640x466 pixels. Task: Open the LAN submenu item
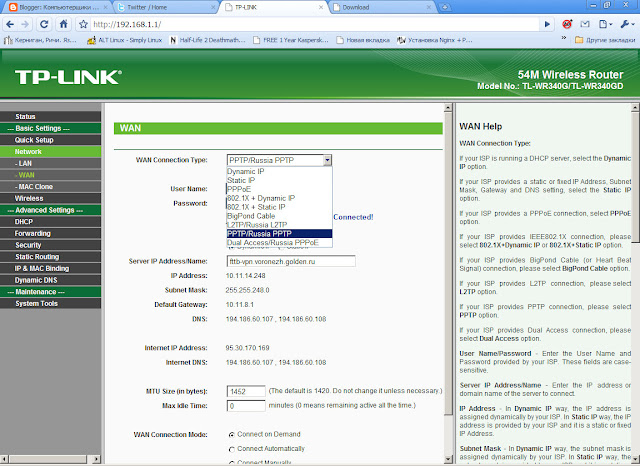[51, 163]
